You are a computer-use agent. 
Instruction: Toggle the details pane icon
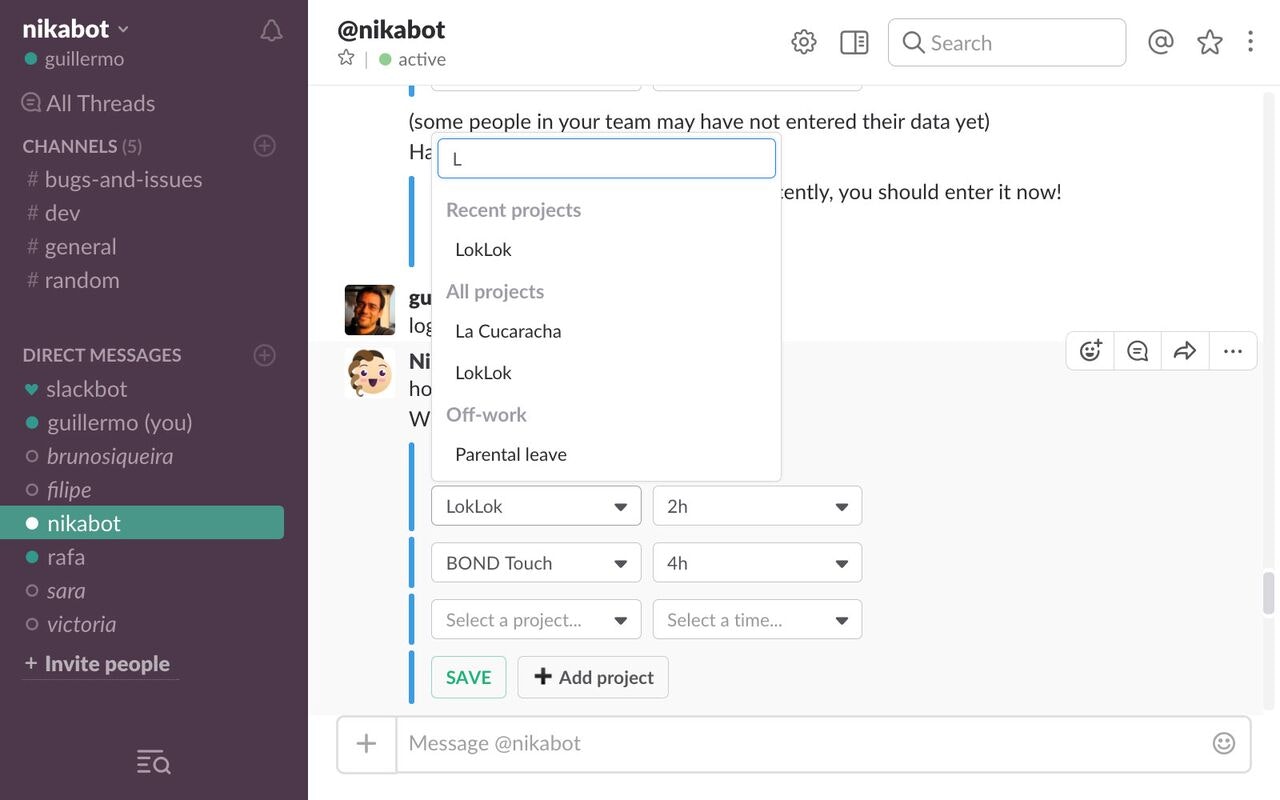coord(854,42)
